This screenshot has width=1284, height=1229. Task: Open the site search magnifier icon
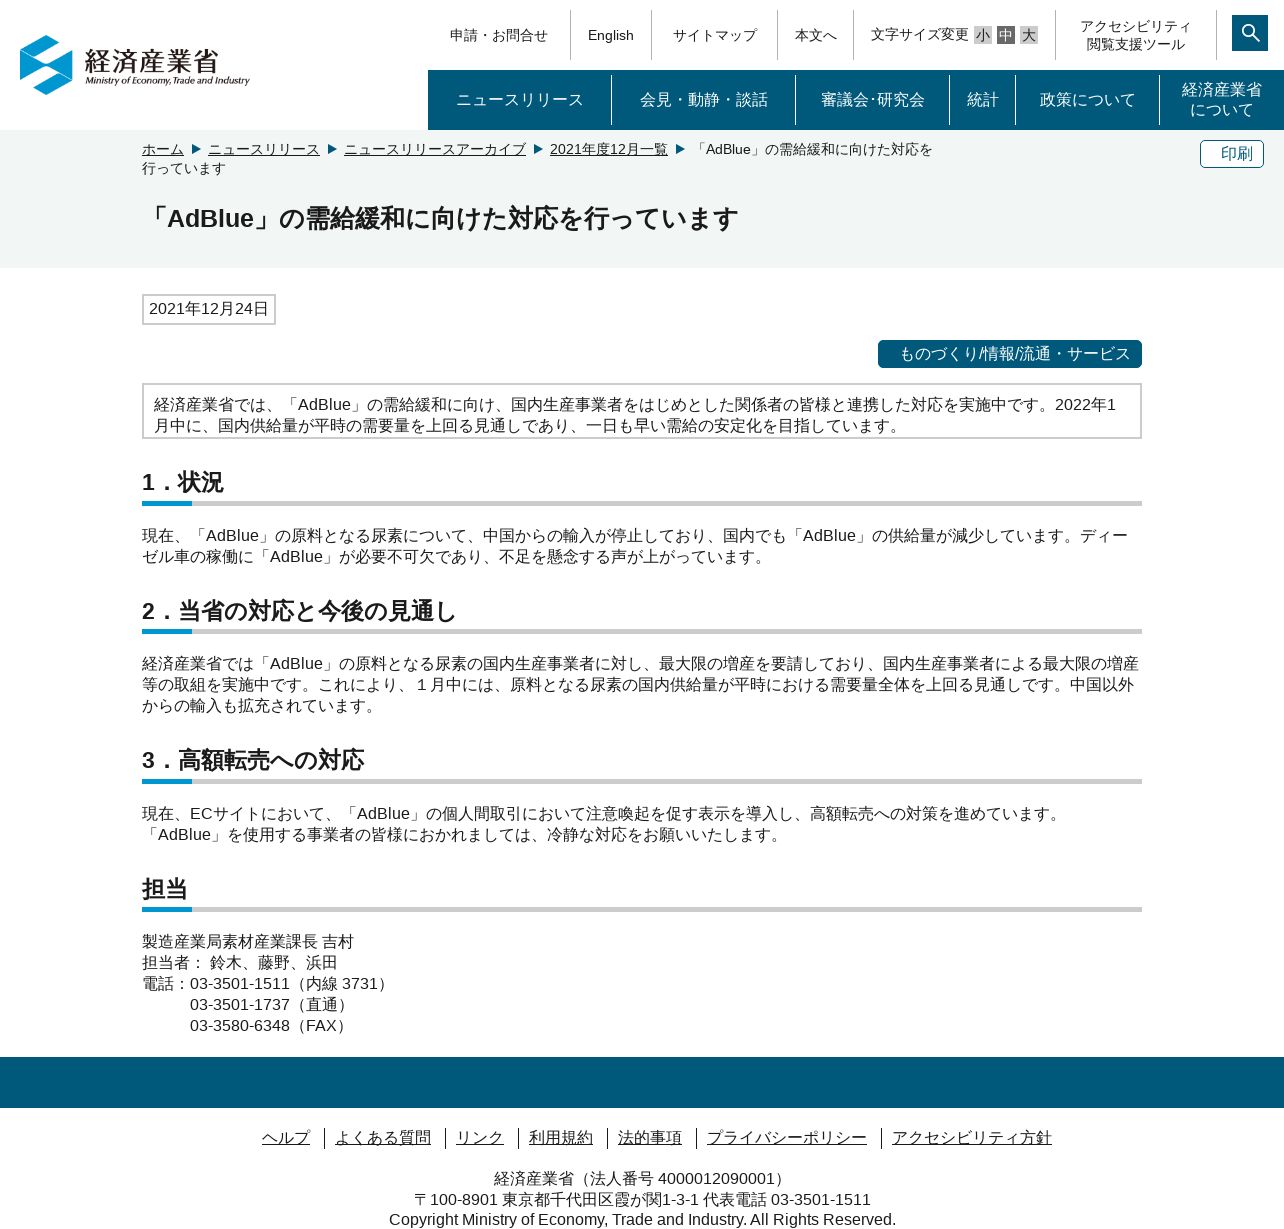[1250, 33]
